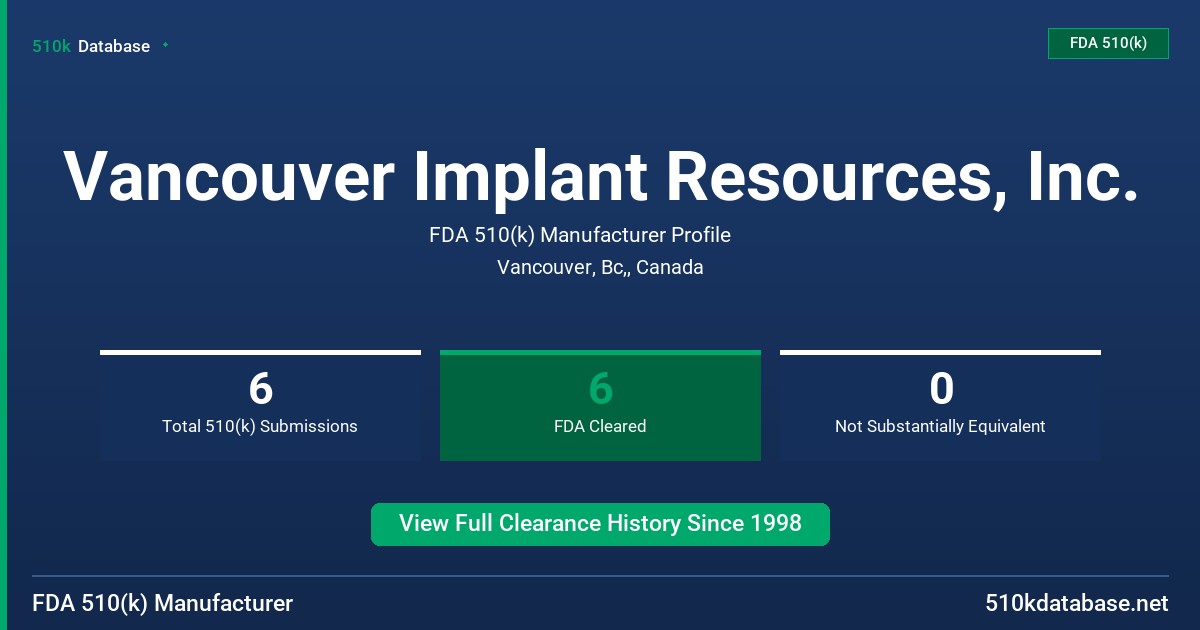Click the FDA 510(k) badge
This screenshot has height=630, width=1200.
tap(1108, 43)
